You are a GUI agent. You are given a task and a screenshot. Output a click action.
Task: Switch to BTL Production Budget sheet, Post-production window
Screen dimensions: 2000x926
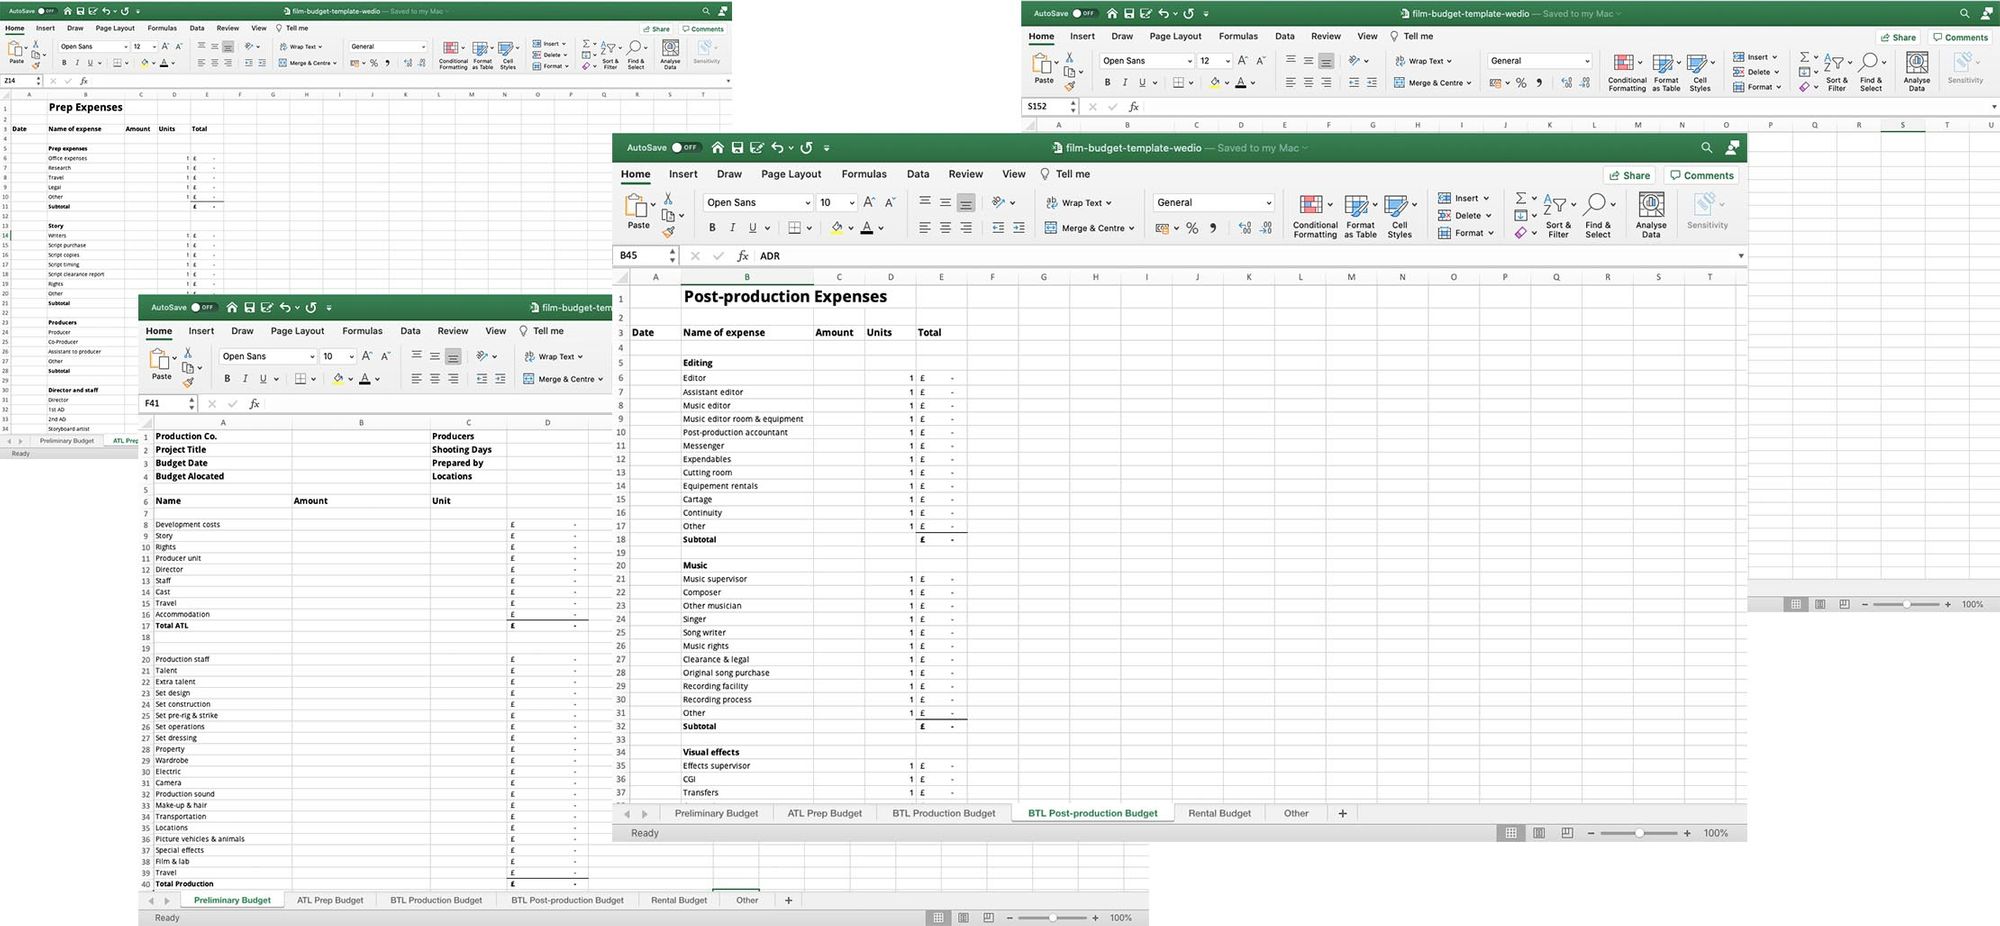[943, 813]
